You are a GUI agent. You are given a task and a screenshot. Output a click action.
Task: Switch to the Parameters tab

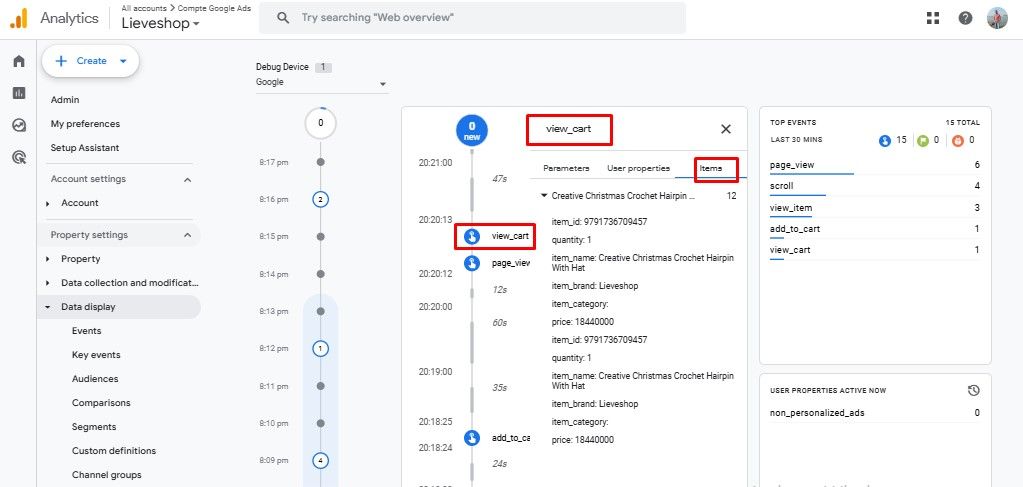(x=566, y=168)
